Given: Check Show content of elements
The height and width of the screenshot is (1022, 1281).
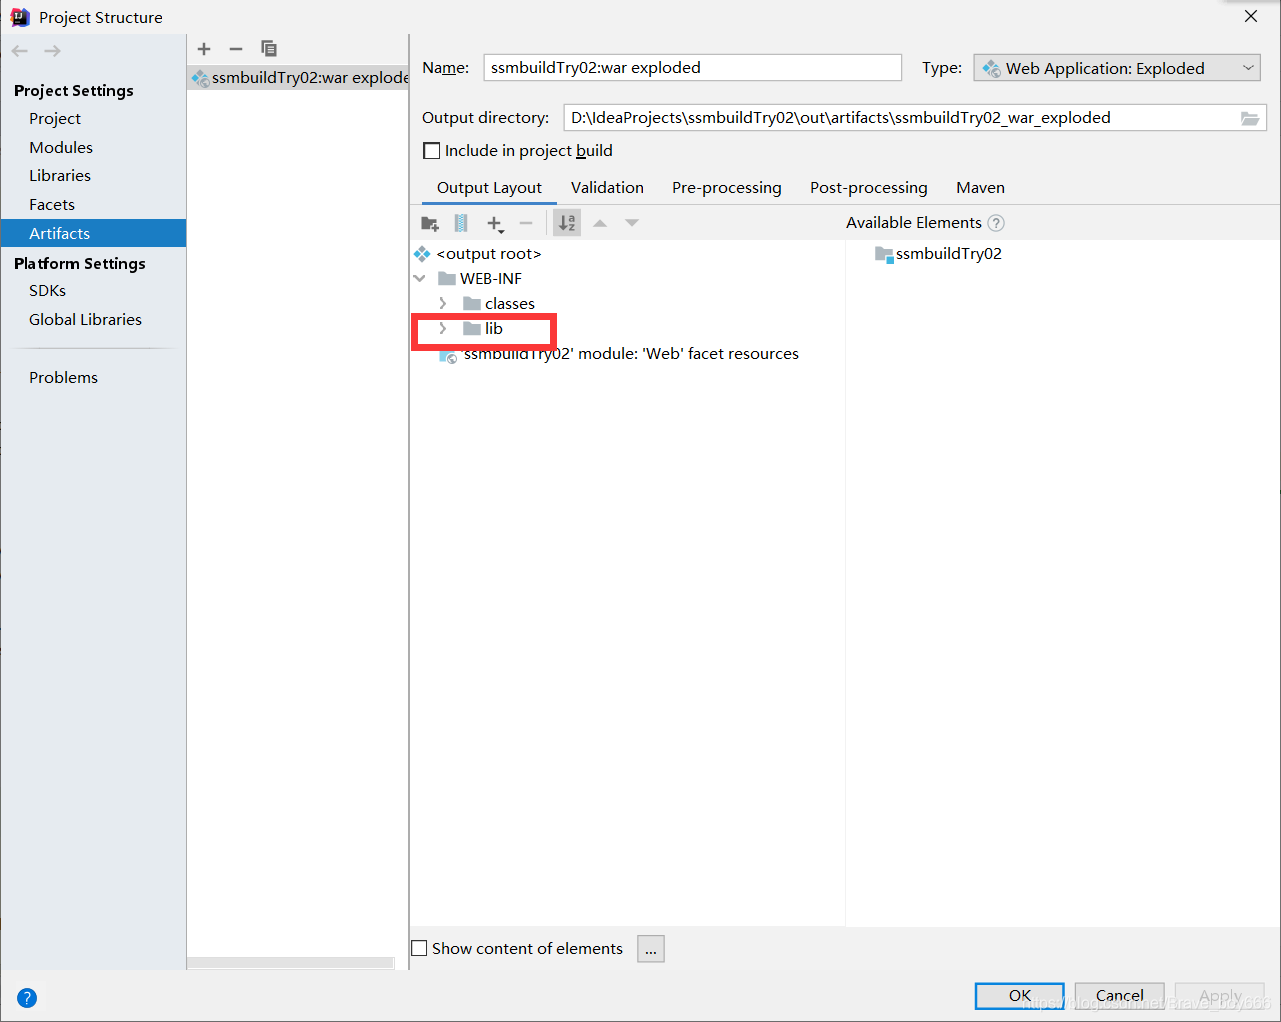Looking at the screenshot, I should (420, 948).
